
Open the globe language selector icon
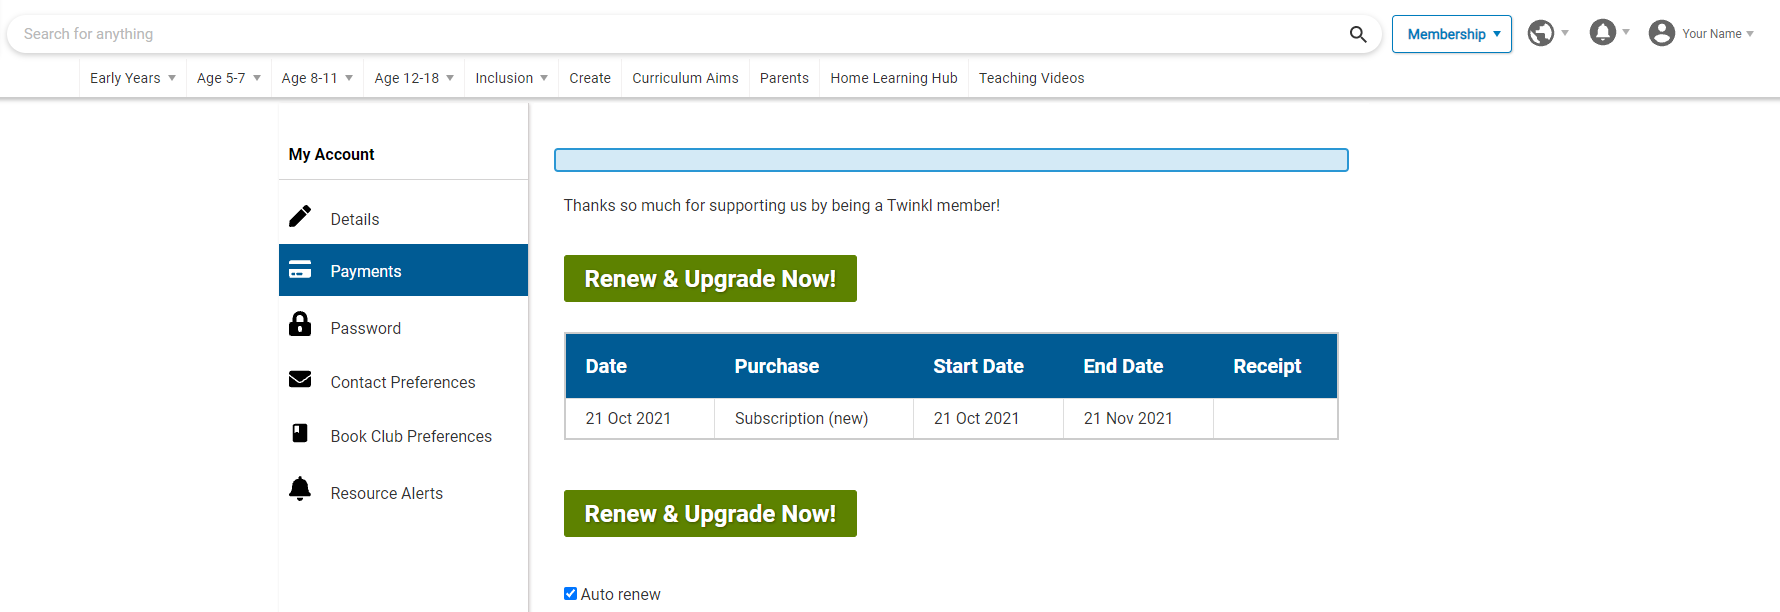pos(1541,33)
